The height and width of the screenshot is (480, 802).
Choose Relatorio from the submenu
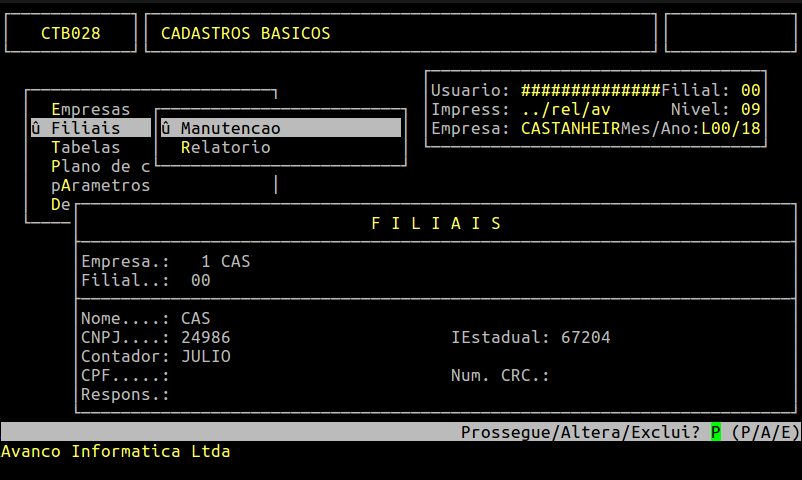(x=225, y=147)
